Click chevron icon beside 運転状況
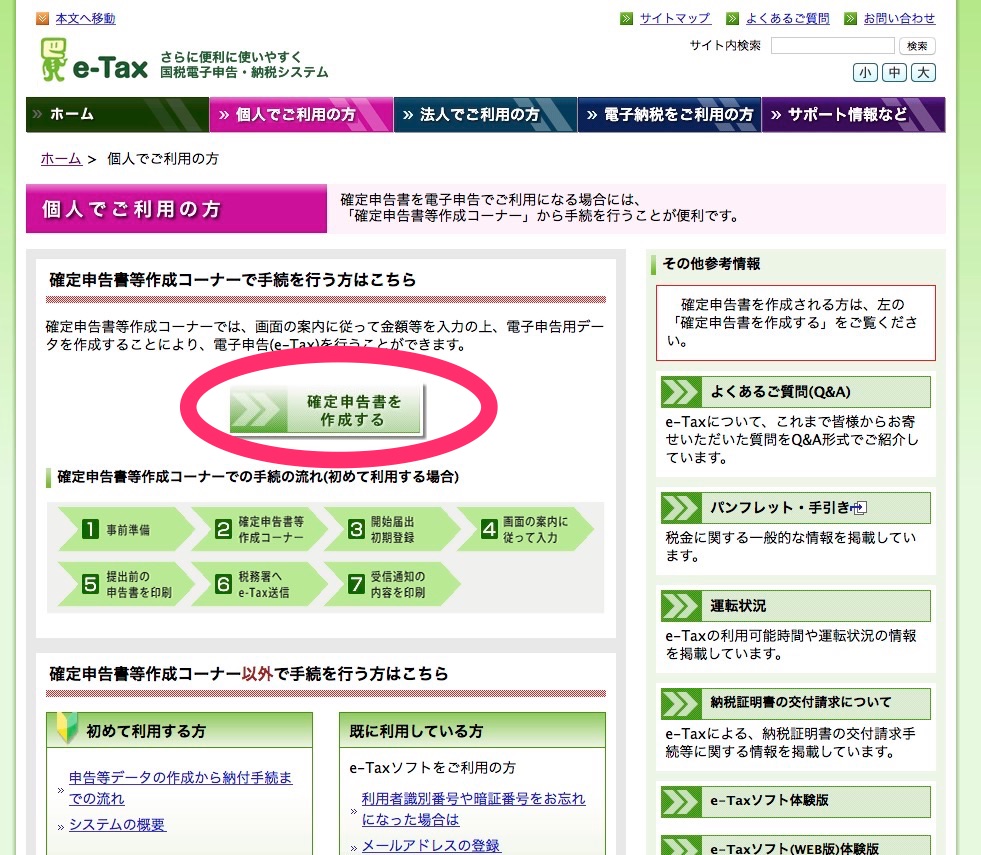 pyautogui.click(x=681, y=606)
